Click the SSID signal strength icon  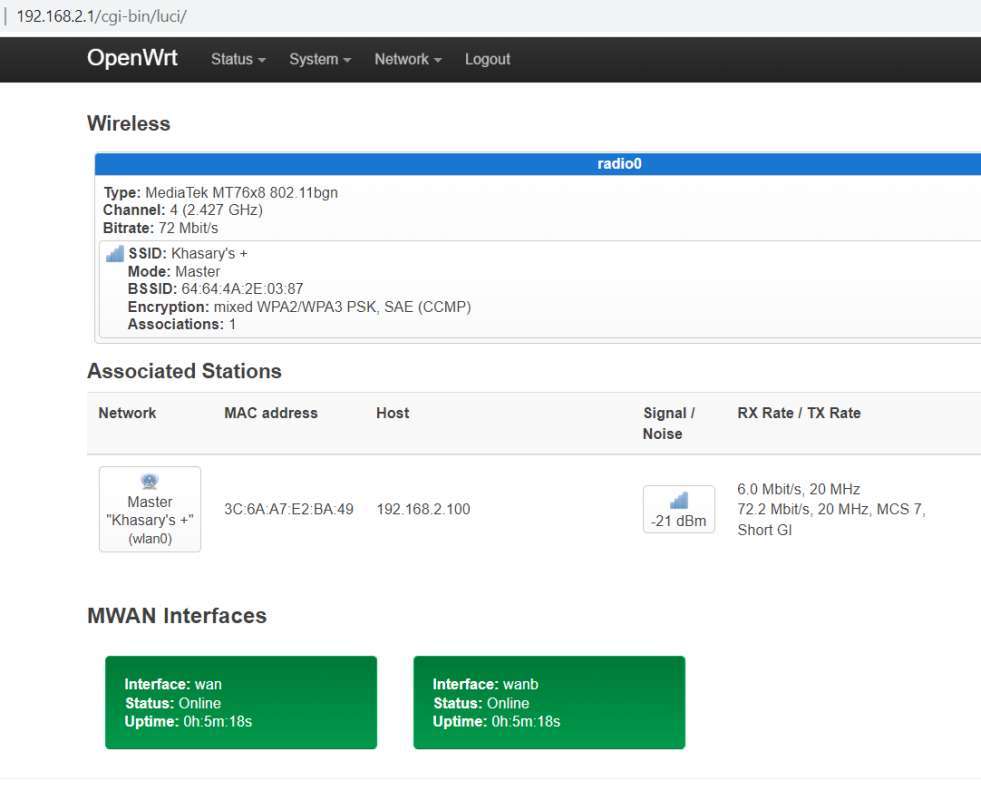[x=114, y=254]
